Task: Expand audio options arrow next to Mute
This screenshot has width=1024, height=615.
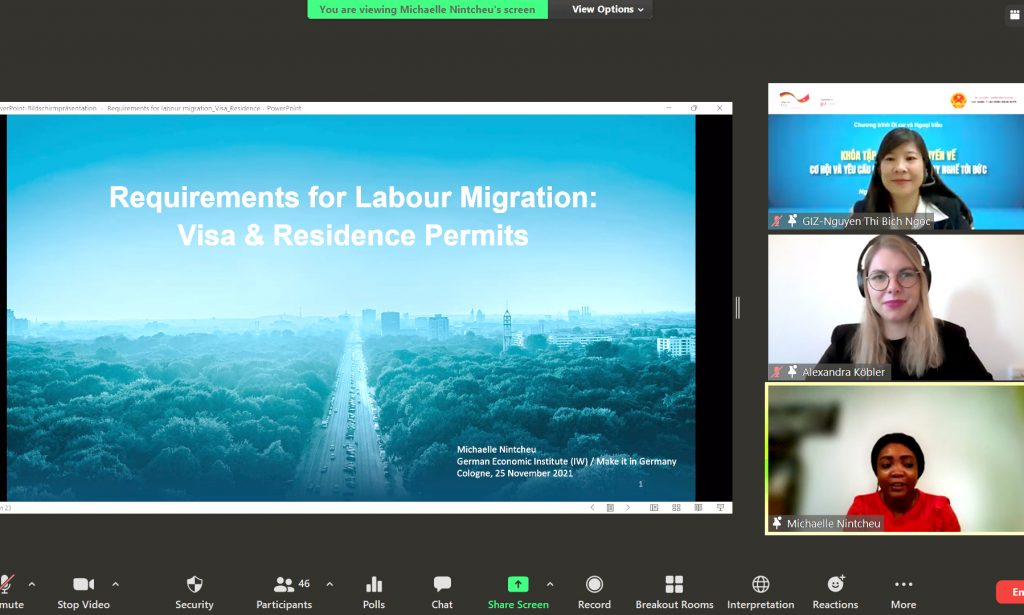Action: point(32,584)
